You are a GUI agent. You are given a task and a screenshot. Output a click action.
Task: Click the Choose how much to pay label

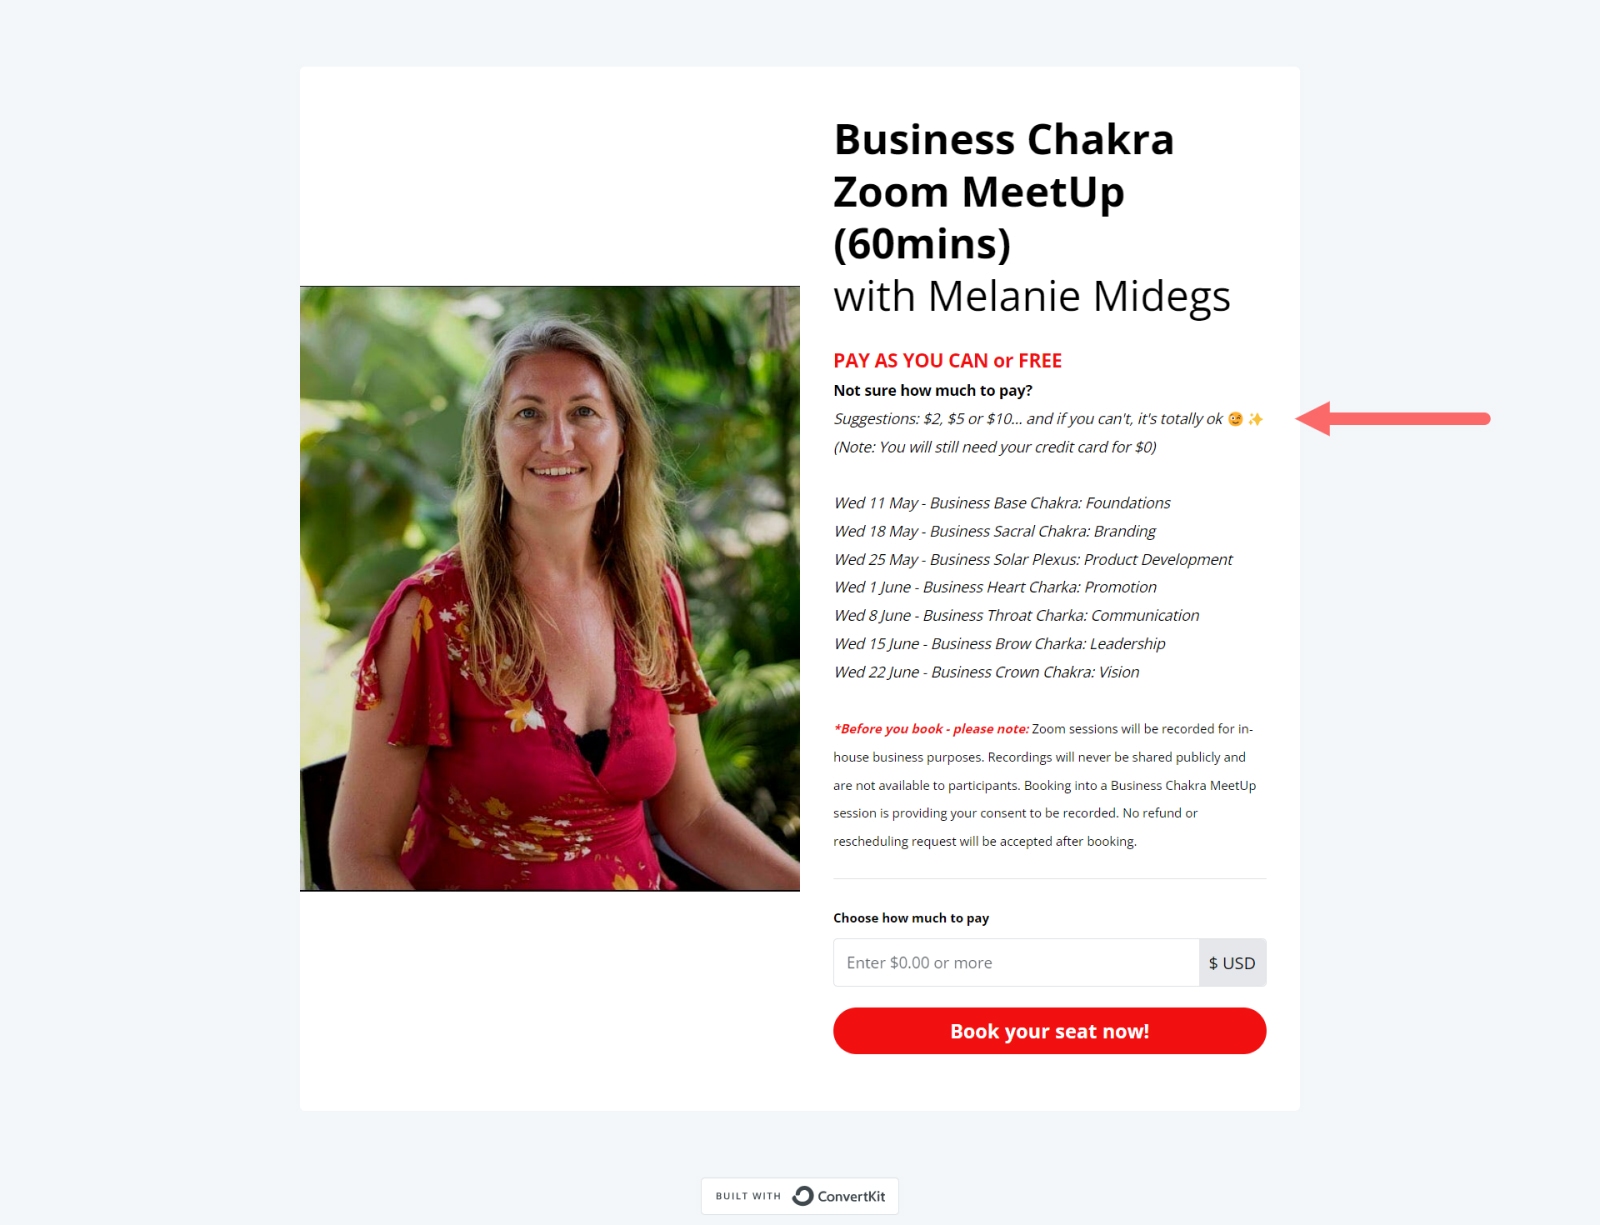click(911, 918)
